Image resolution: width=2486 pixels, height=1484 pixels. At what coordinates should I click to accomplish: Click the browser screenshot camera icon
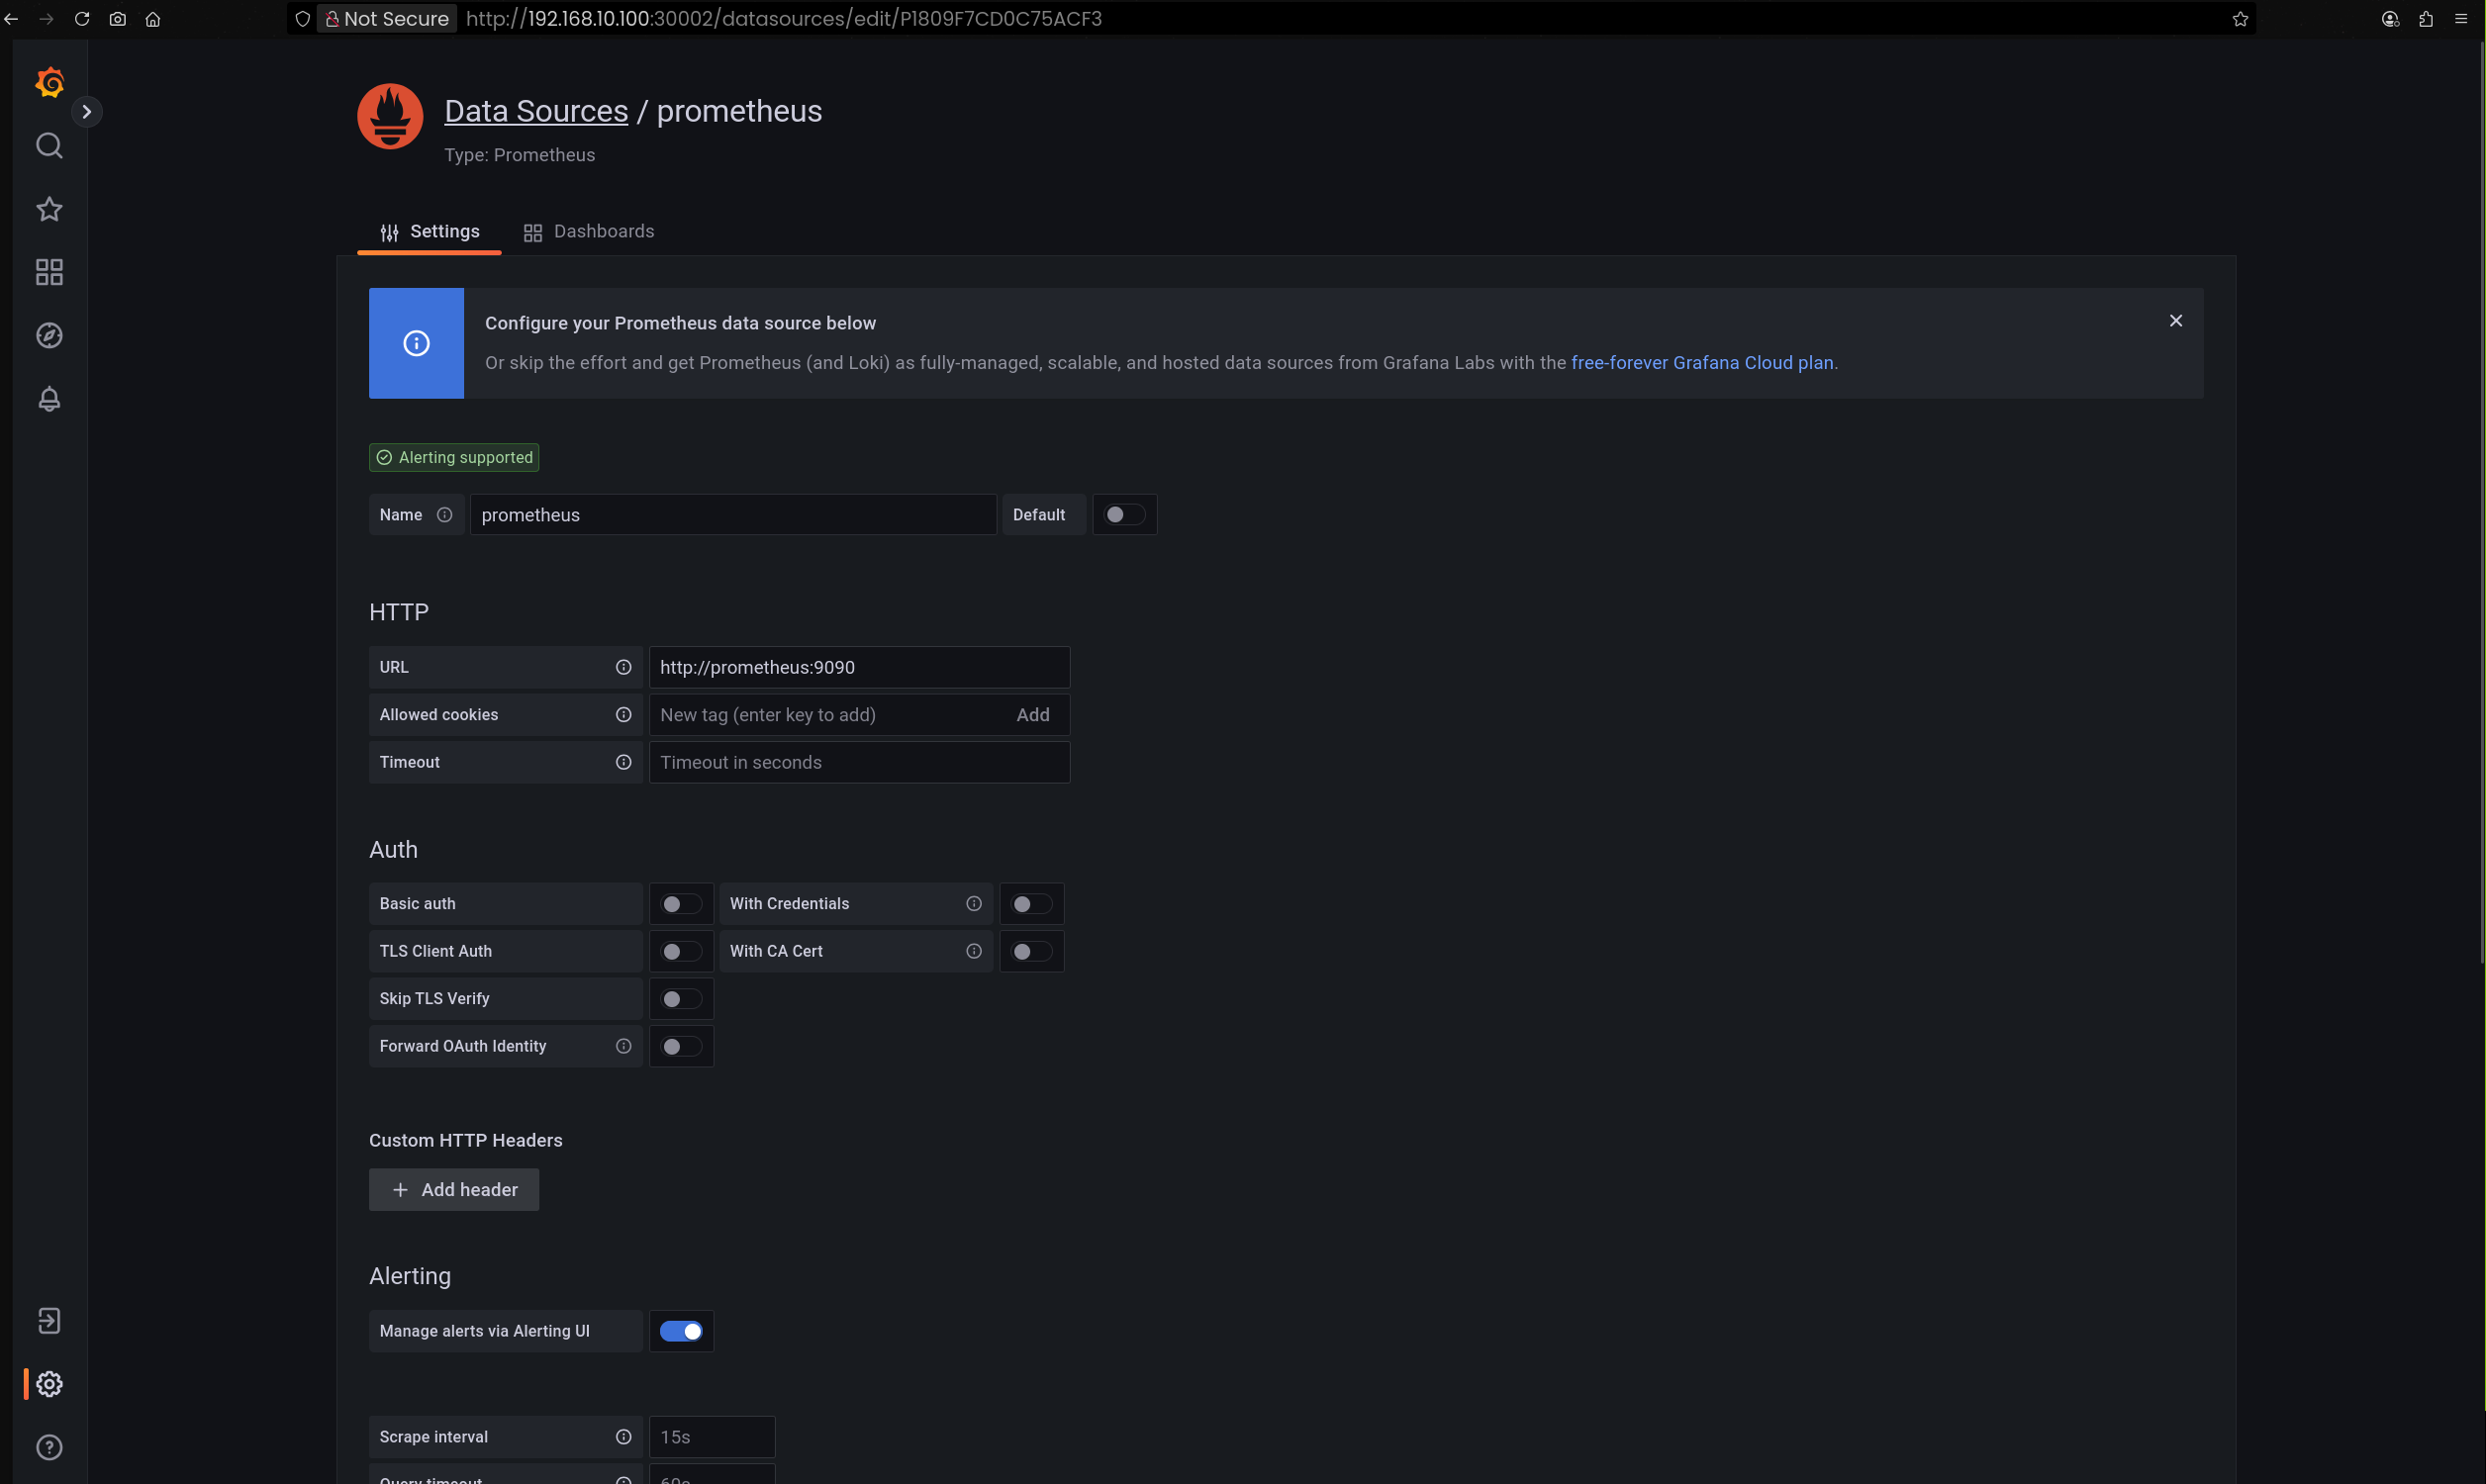[117, 19]
